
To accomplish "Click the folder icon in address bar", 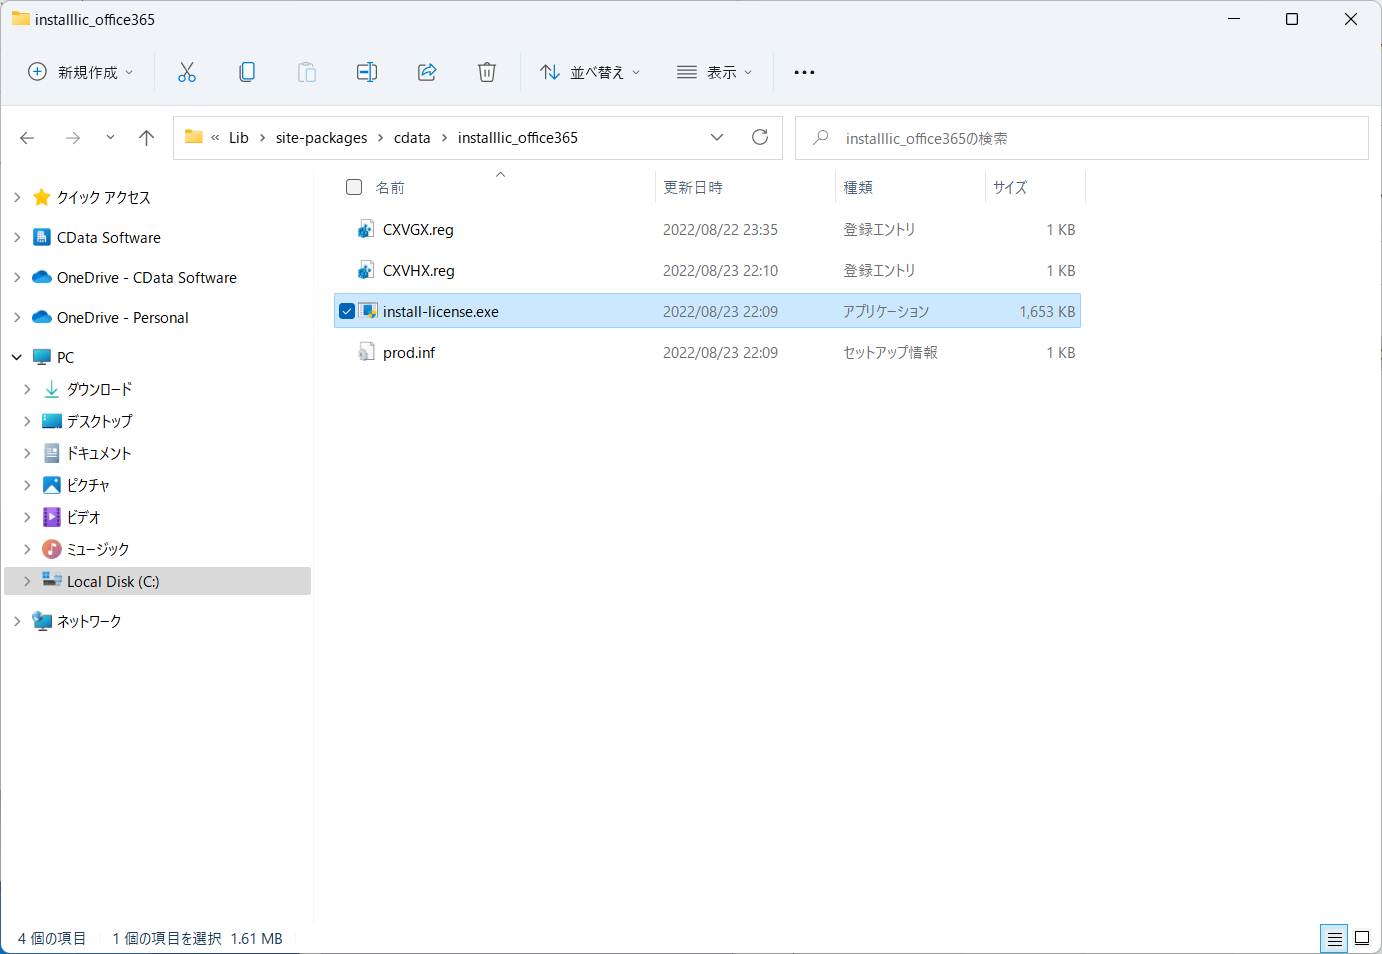I will [194, 137].
